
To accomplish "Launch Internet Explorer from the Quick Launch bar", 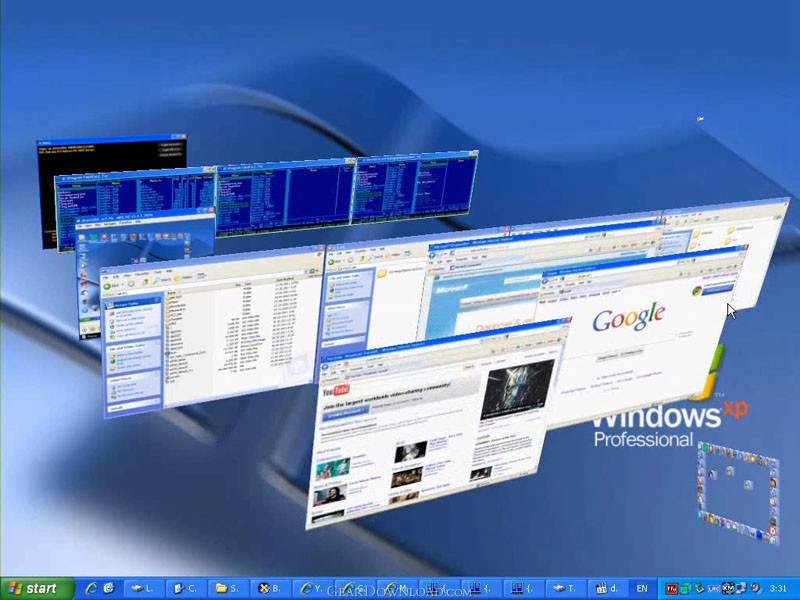I will click(x=92, y=589).
